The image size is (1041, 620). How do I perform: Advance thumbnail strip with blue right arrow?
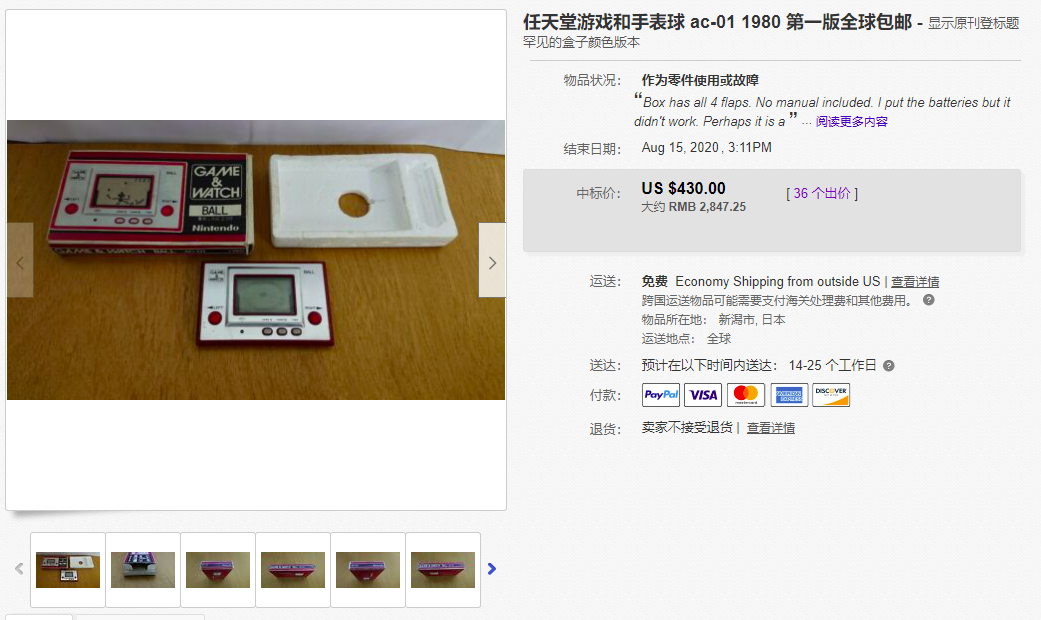pos(492,569)
